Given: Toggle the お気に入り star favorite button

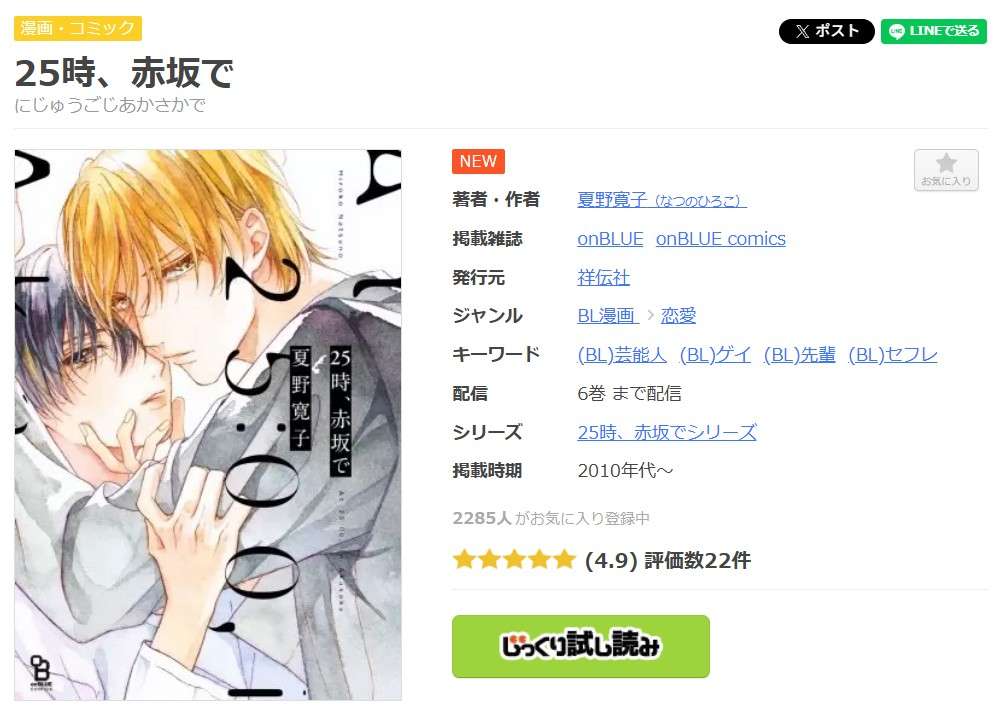Looking at the screenshot, I should (x=946, y=170).
